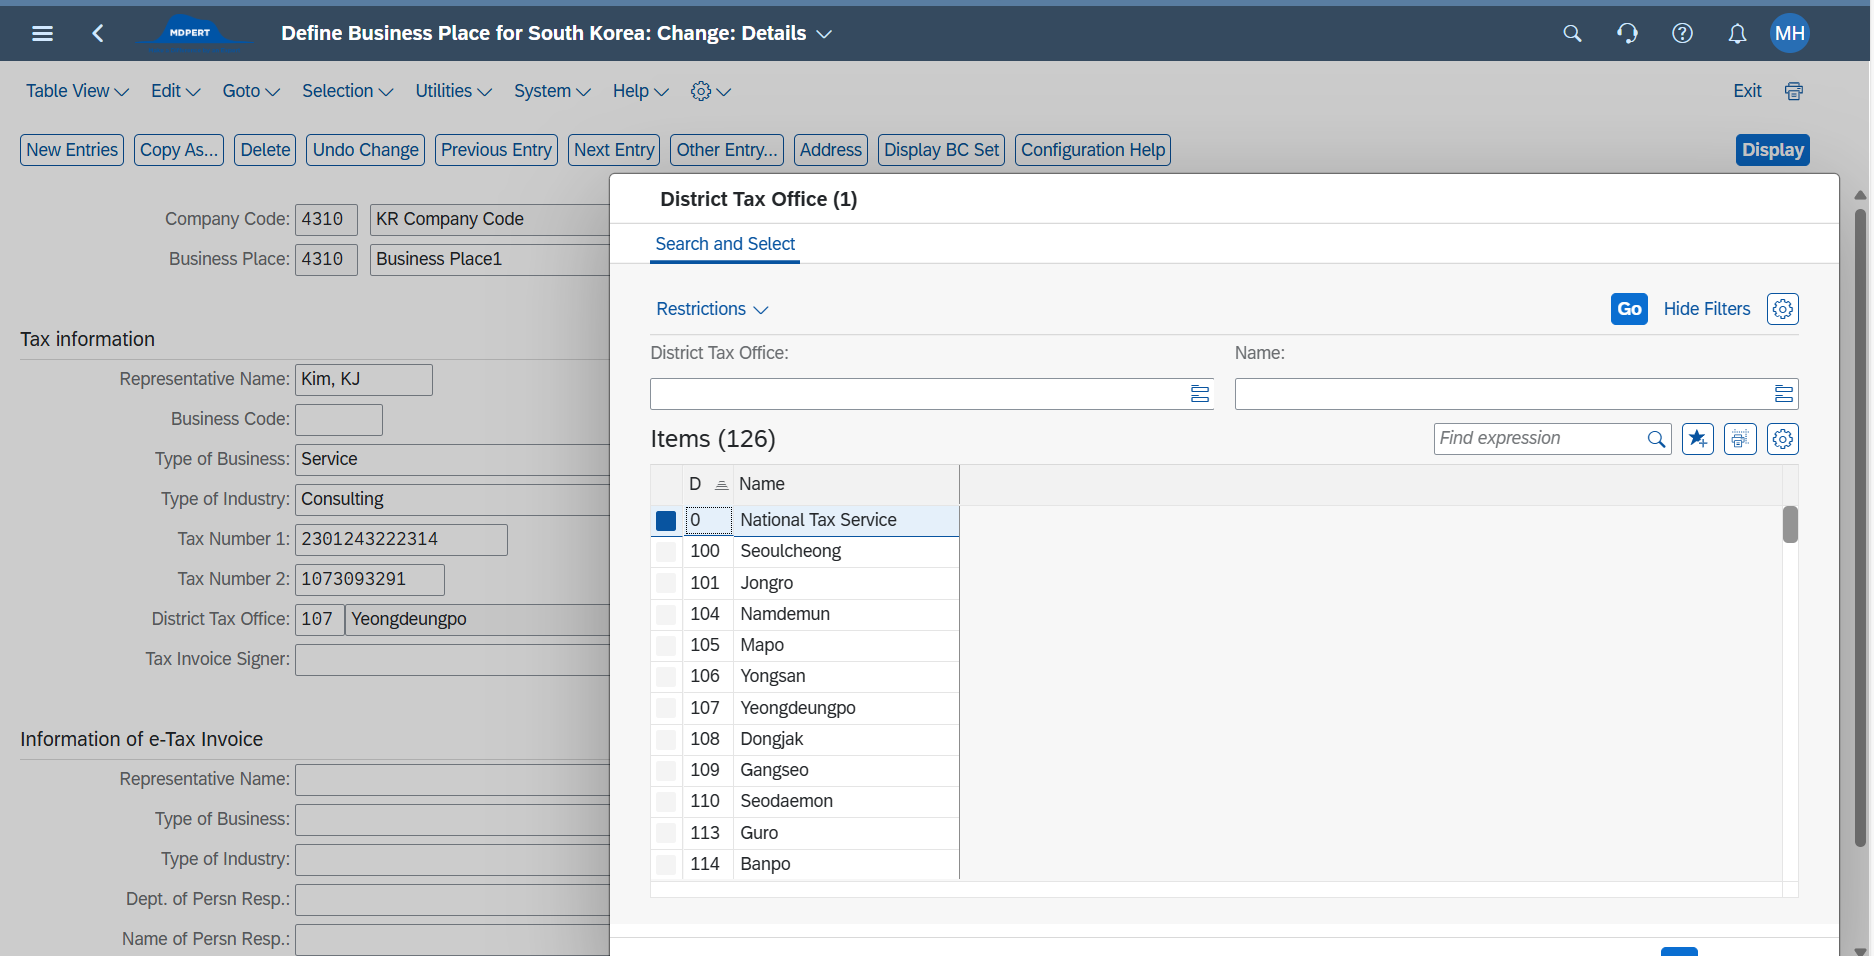1874x956 pixels.
Task: Click the Address button
Action: pyautogui.click(x=831, y=150)
